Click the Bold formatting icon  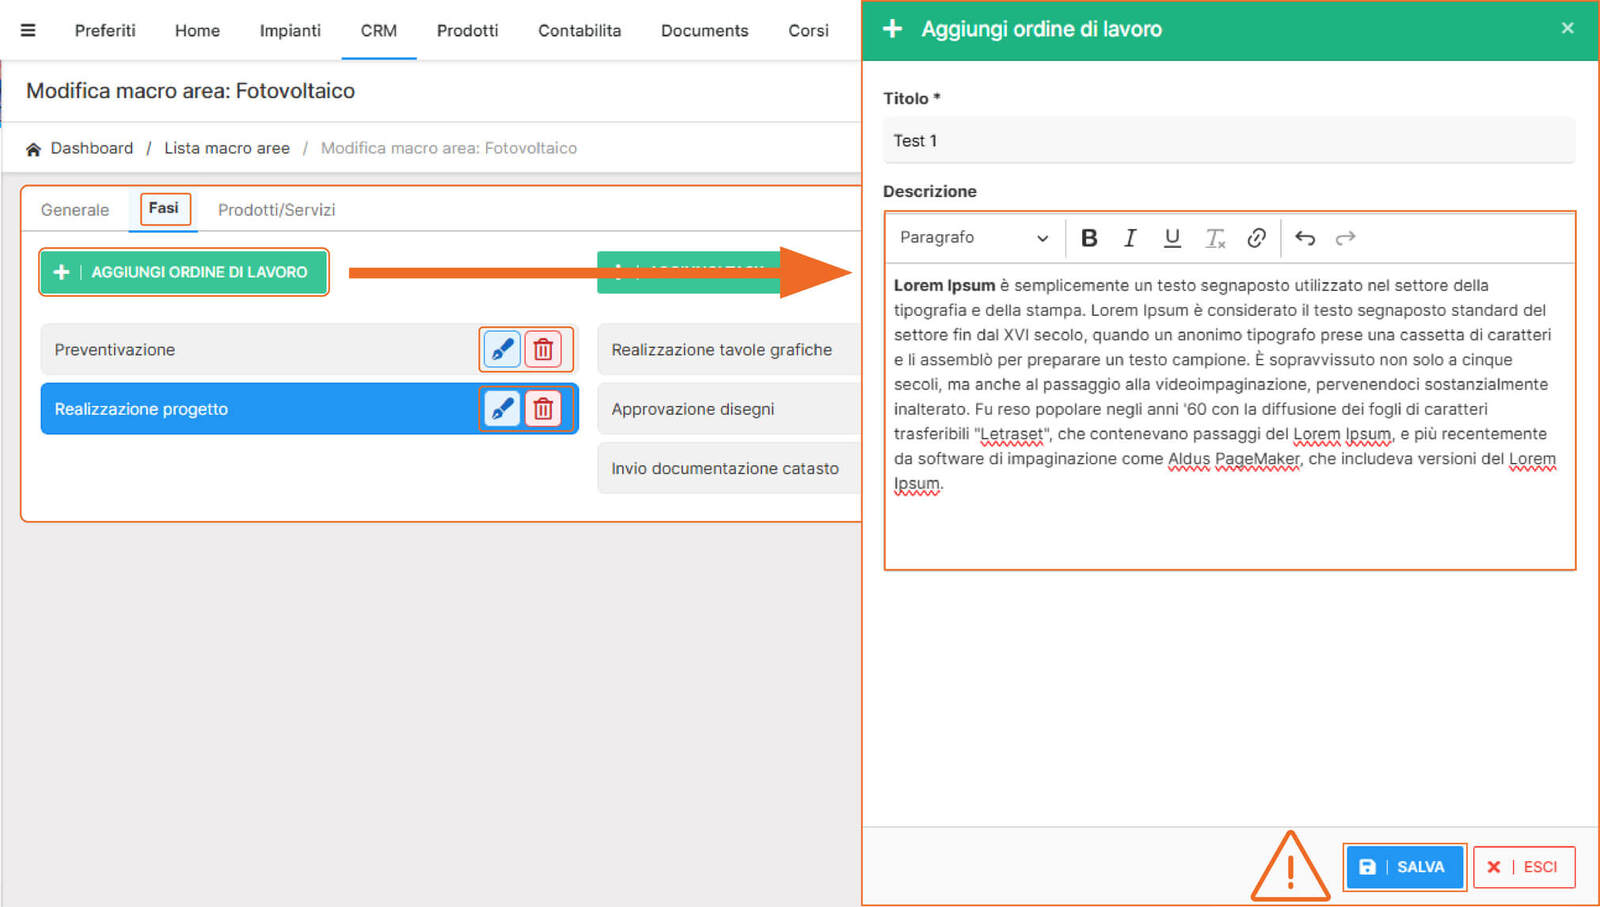tap(1089, 238)
